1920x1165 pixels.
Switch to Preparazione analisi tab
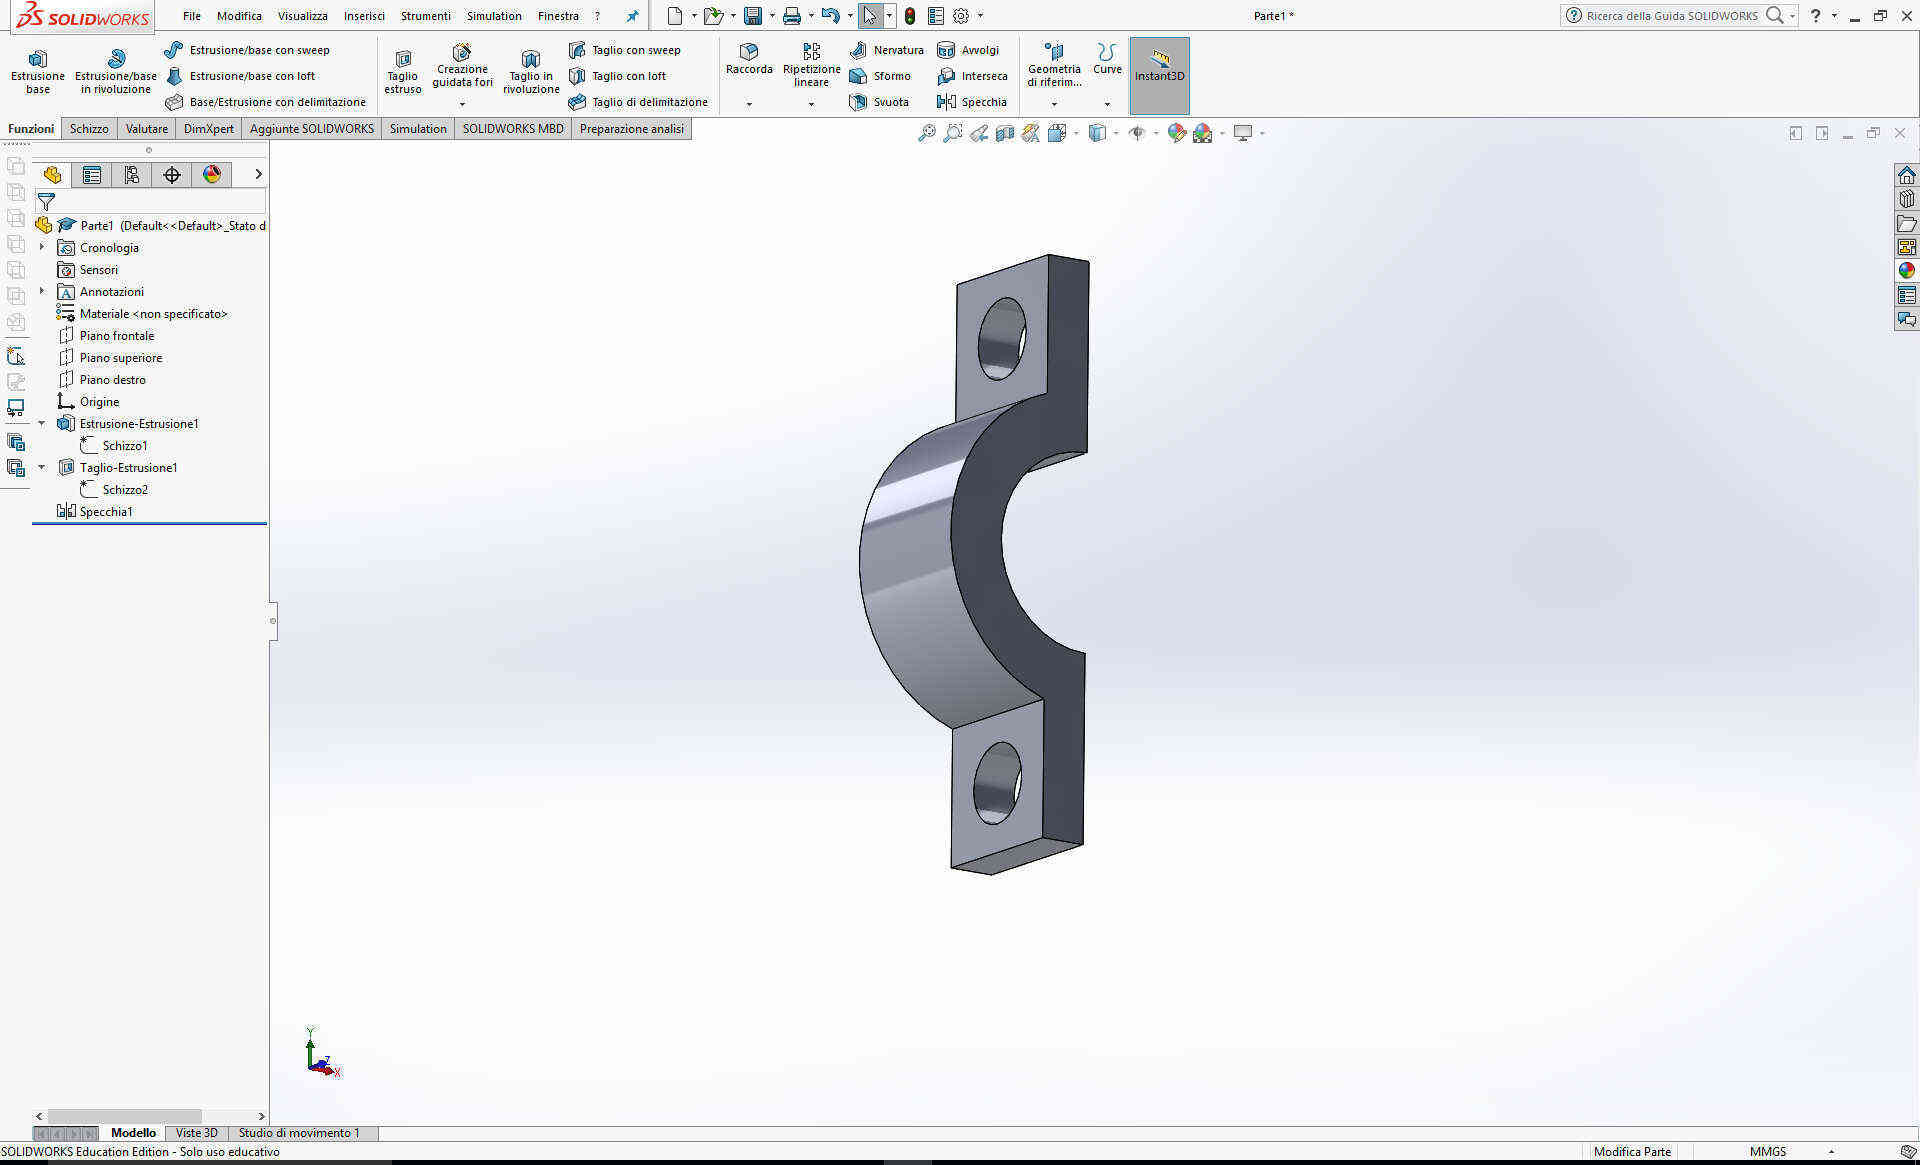pos(632,129)
